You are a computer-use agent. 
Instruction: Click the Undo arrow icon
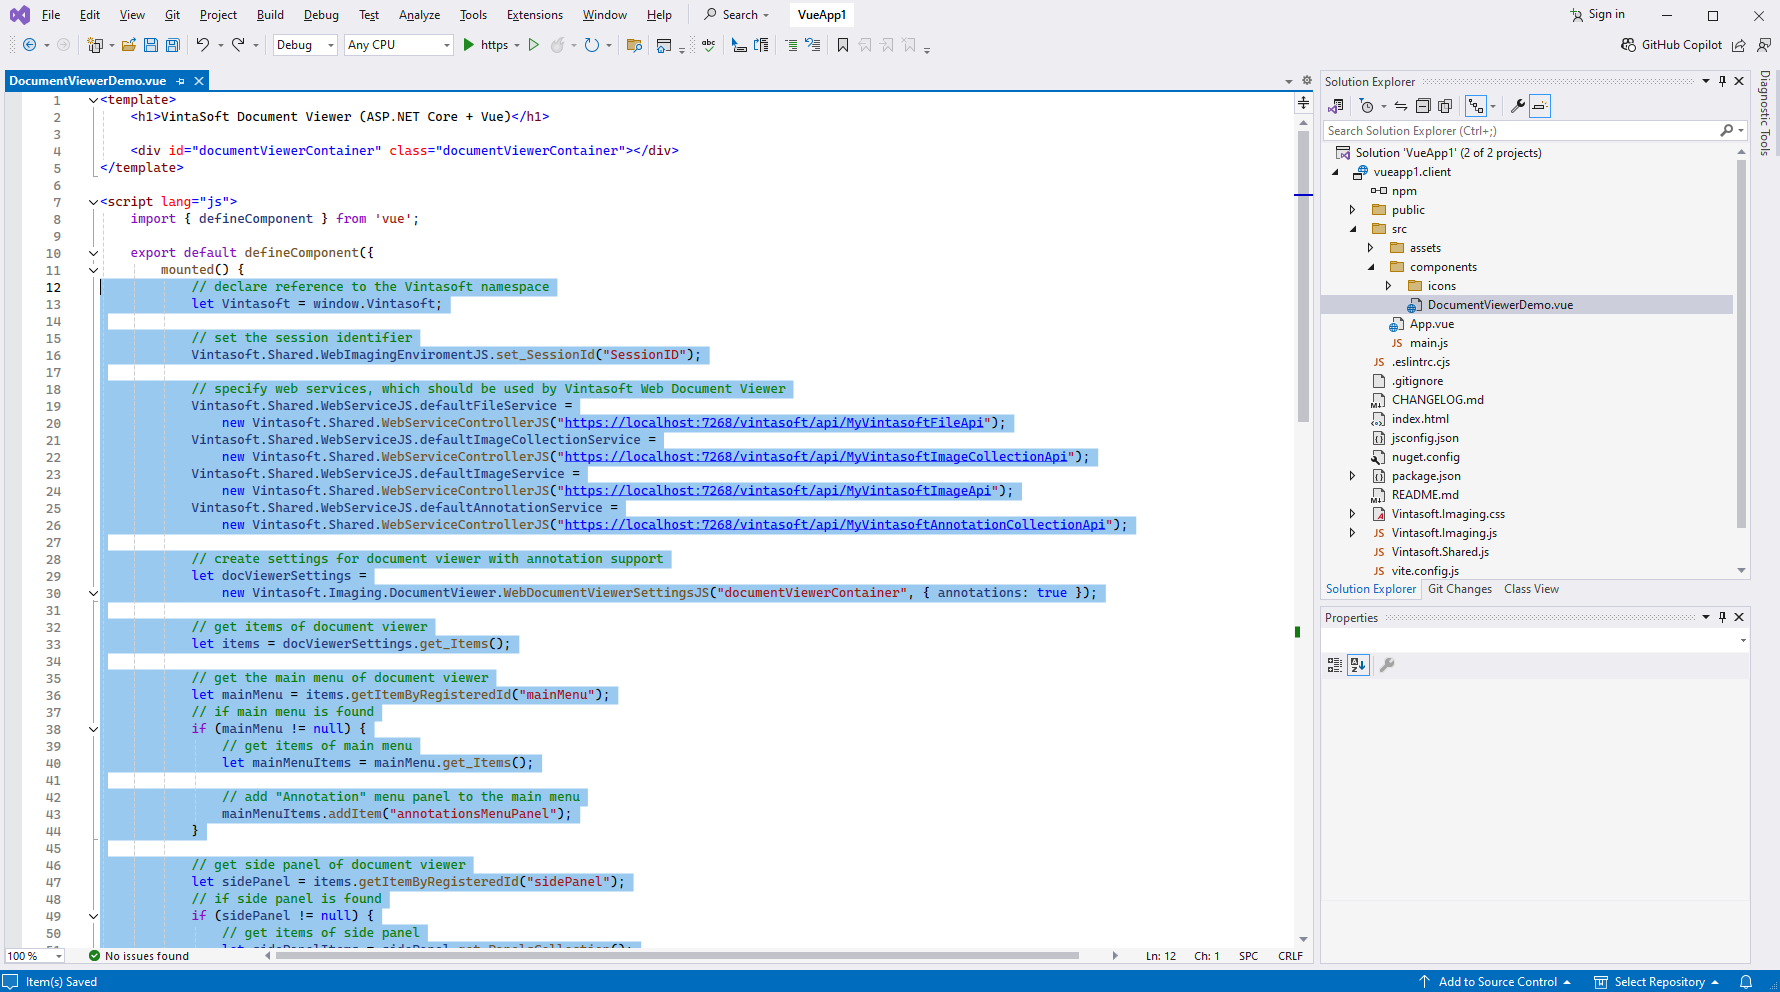(x=203, y=45)
